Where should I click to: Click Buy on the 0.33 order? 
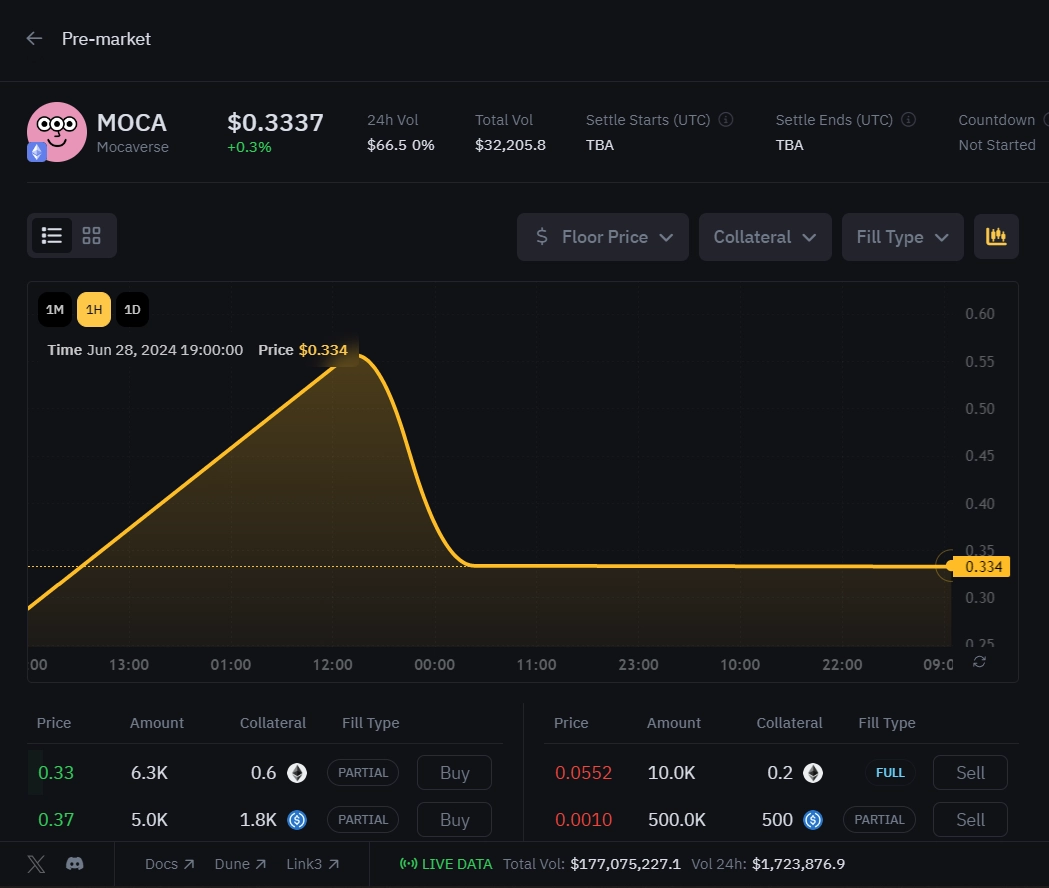[454, 772]
